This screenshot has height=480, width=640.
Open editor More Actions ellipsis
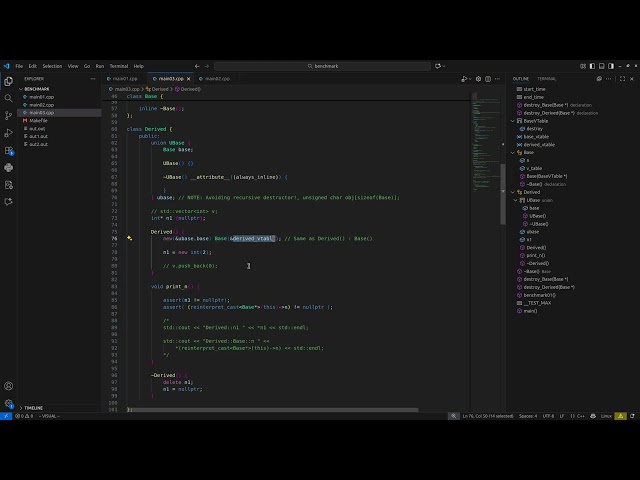pos(497,79)
